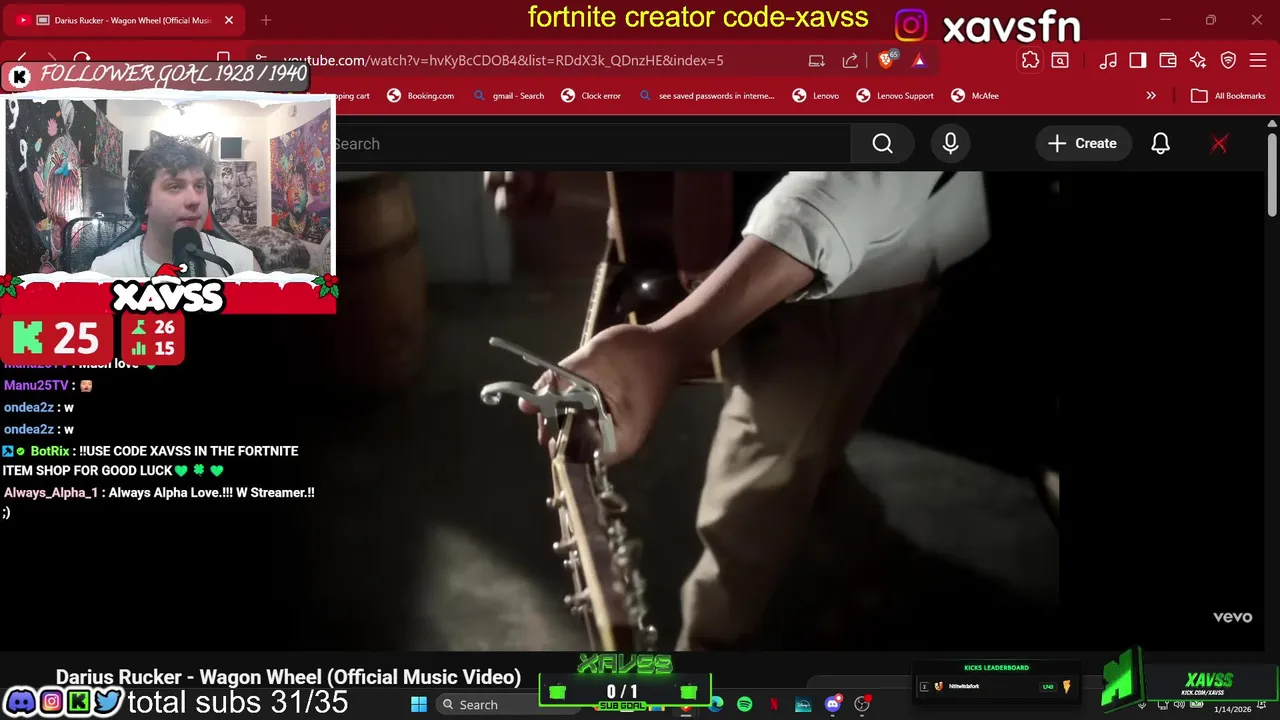
Task: Open see saved passwords bookmark
Action: tap(706, 96)
